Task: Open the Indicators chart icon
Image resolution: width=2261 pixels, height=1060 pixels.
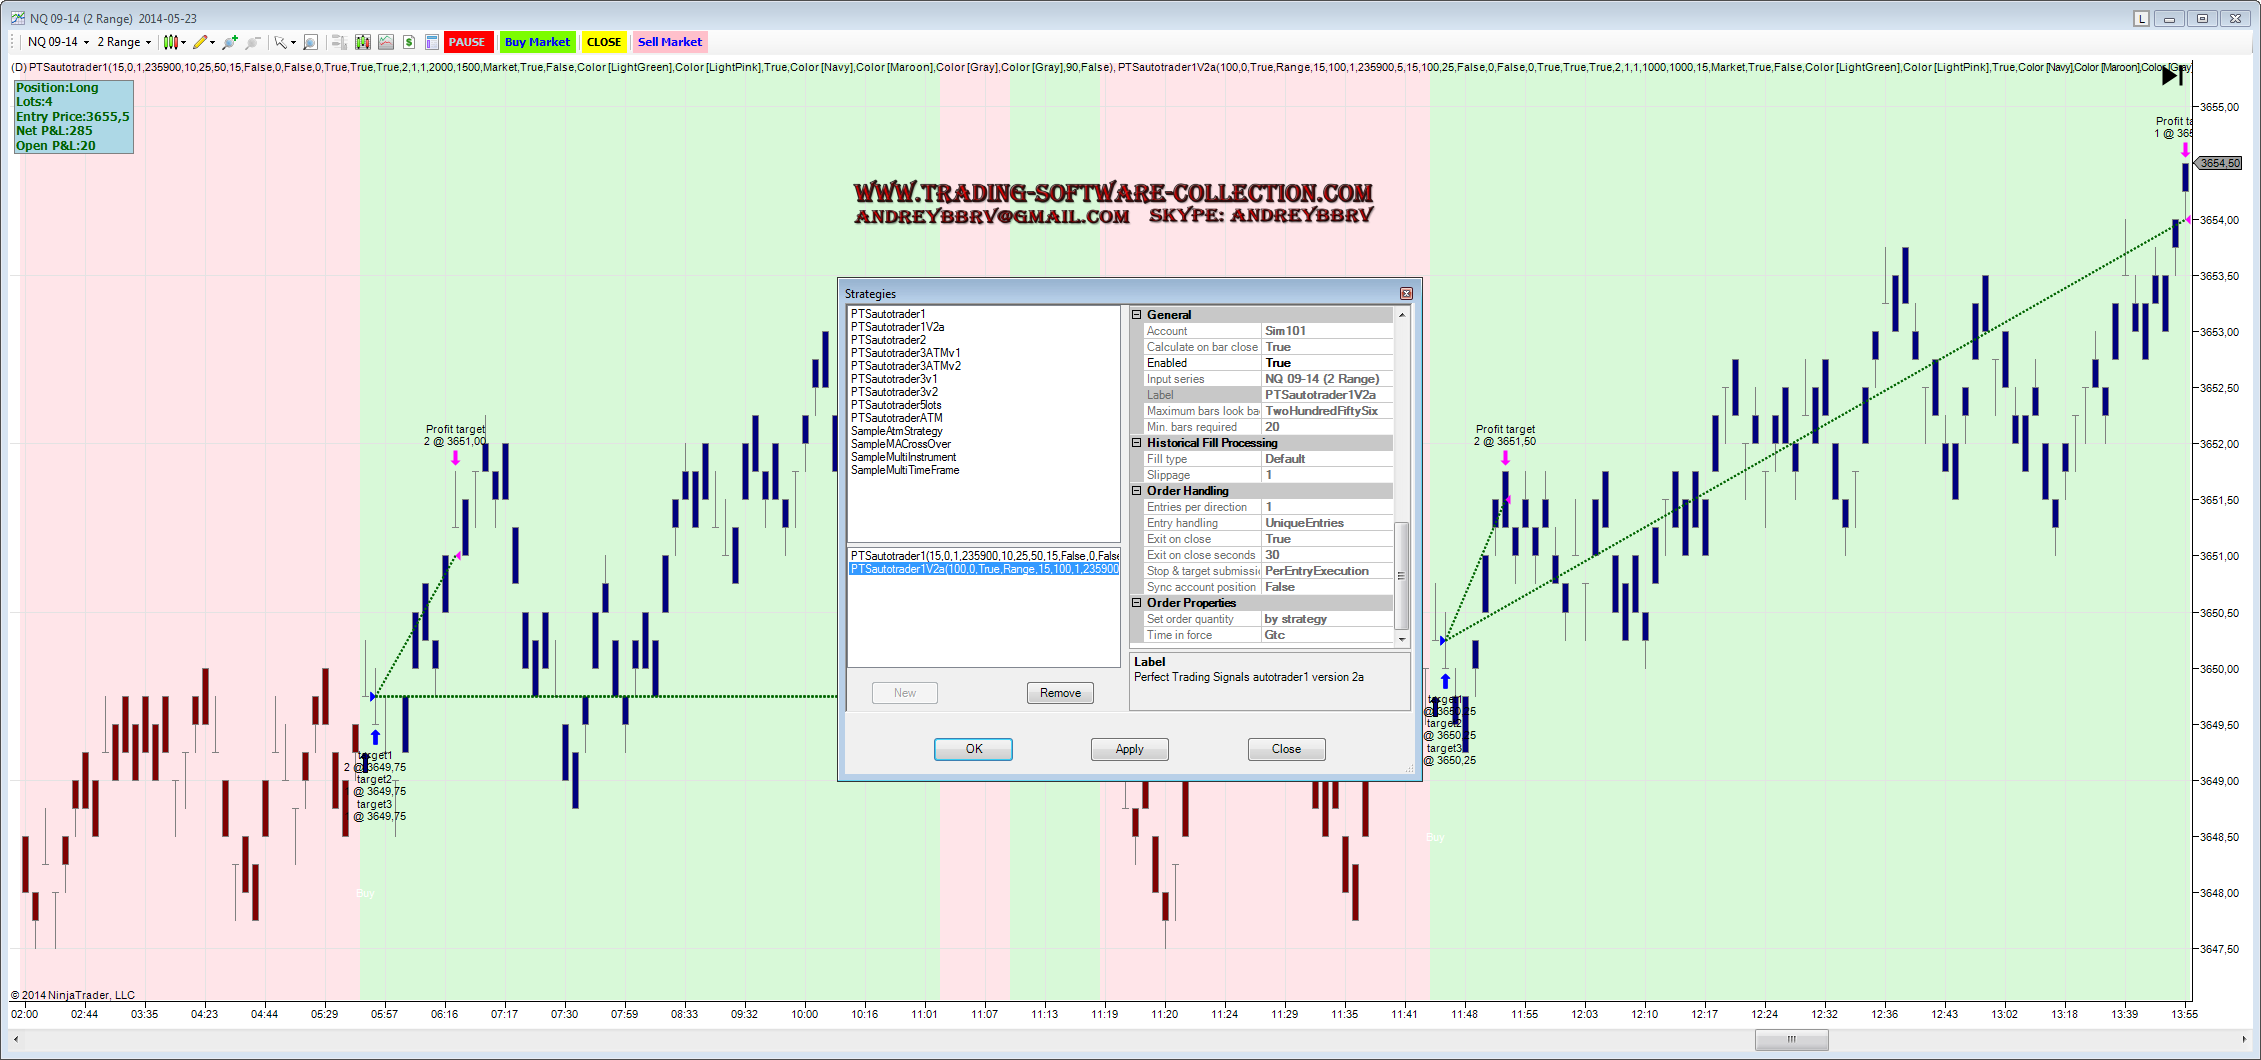Action: click(x=385, y=42)
